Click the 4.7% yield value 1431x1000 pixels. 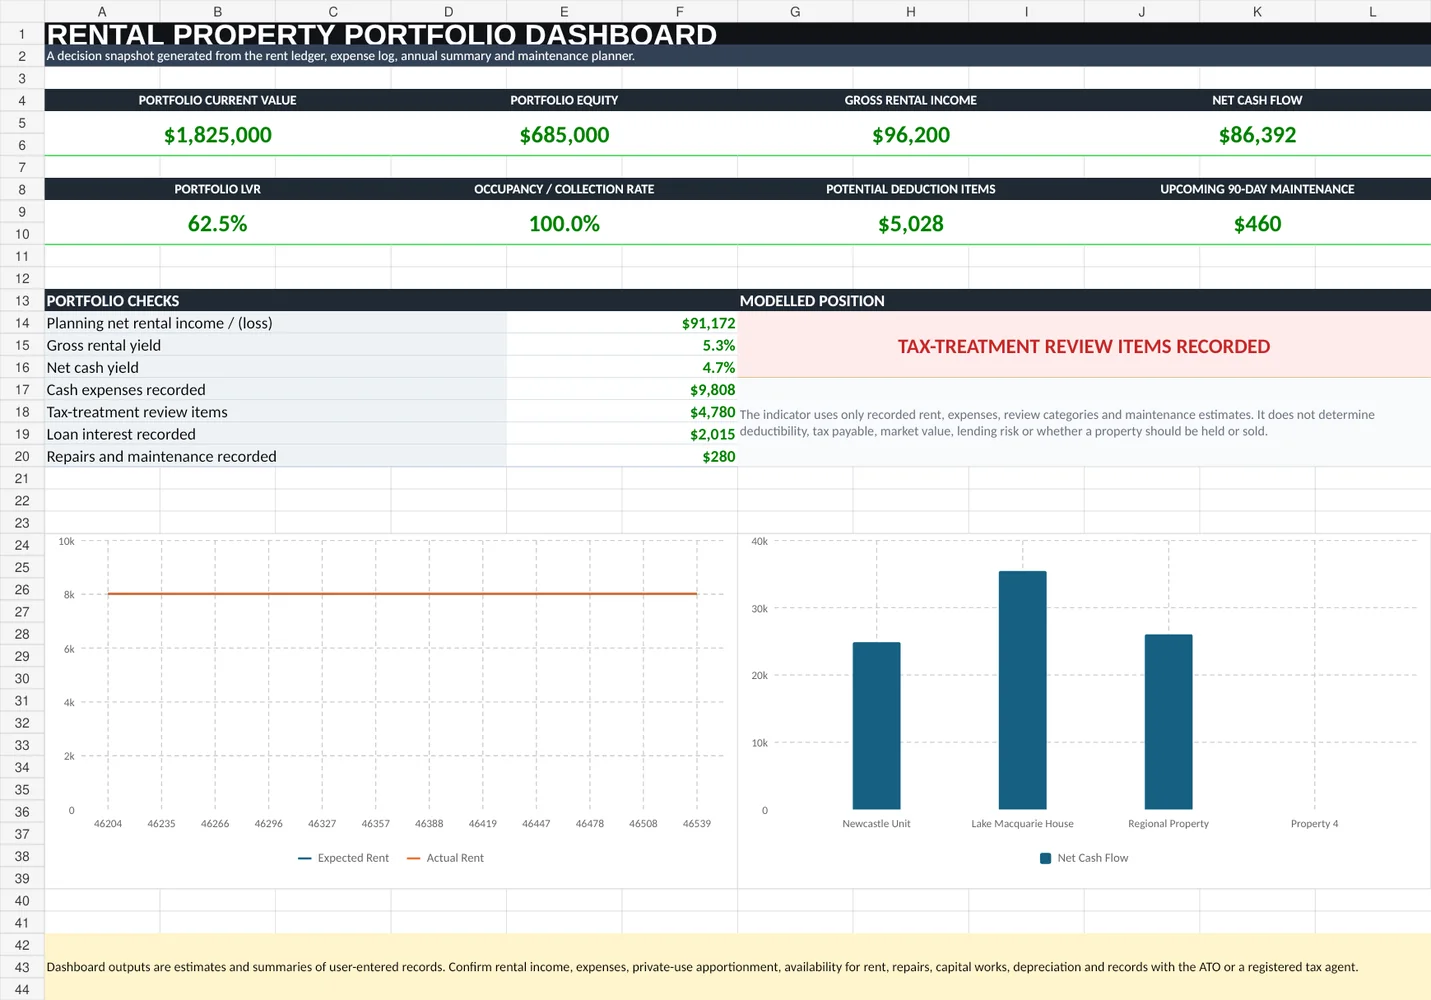pyautogui.click(x=718, y=367)
